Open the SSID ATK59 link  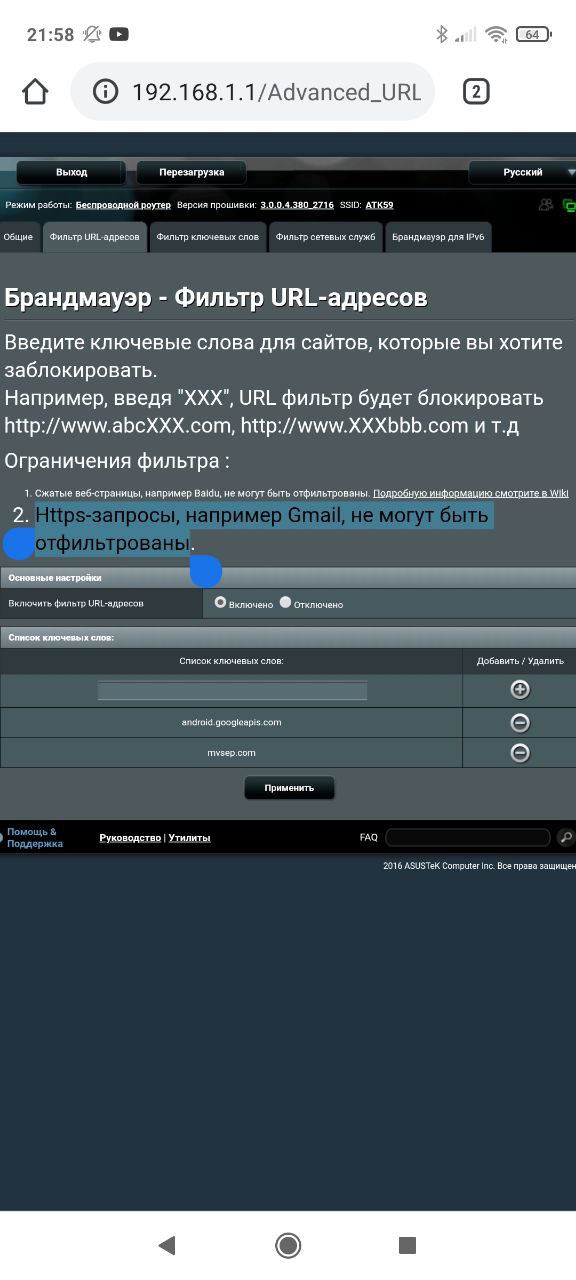379,205
